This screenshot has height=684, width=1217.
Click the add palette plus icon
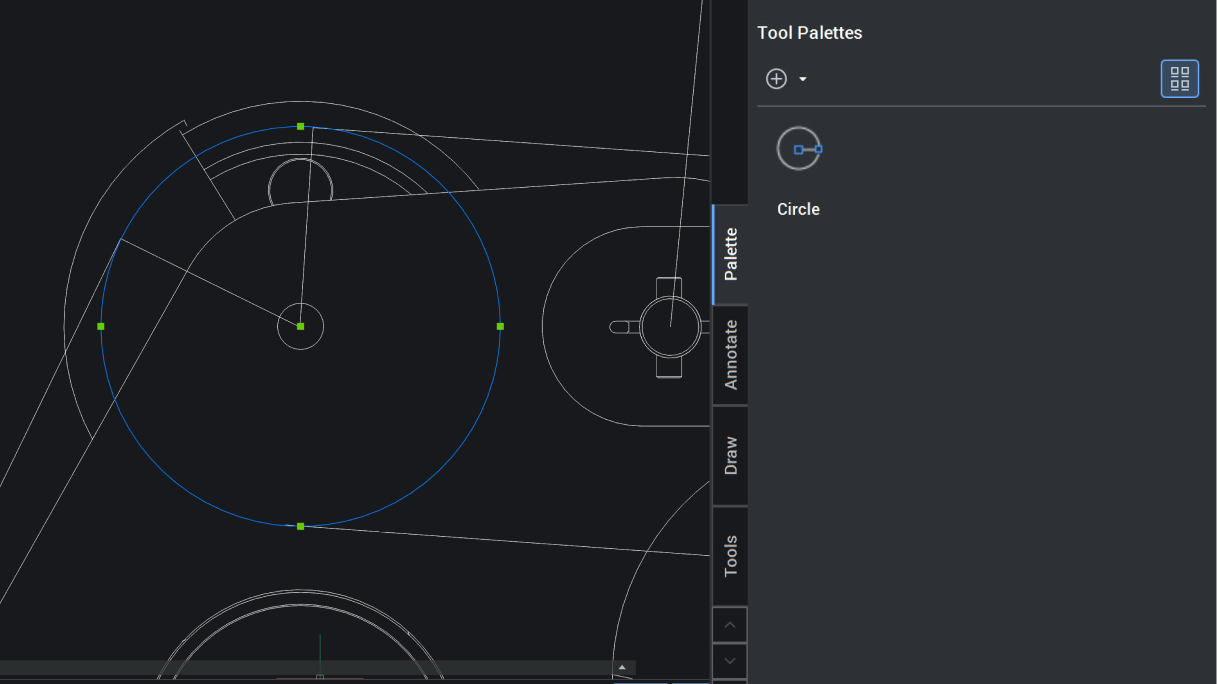pyautogui.click(x=776, y=79)
